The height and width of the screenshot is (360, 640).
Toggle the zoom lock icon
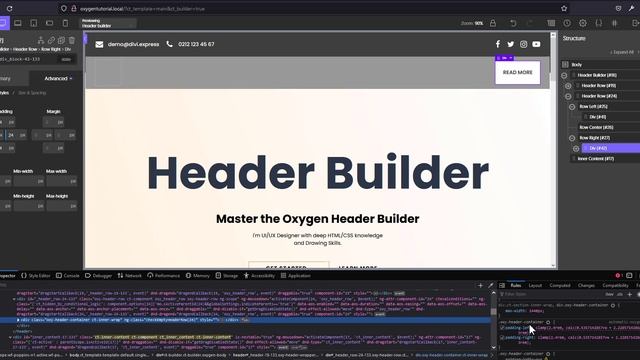[493, 23]
